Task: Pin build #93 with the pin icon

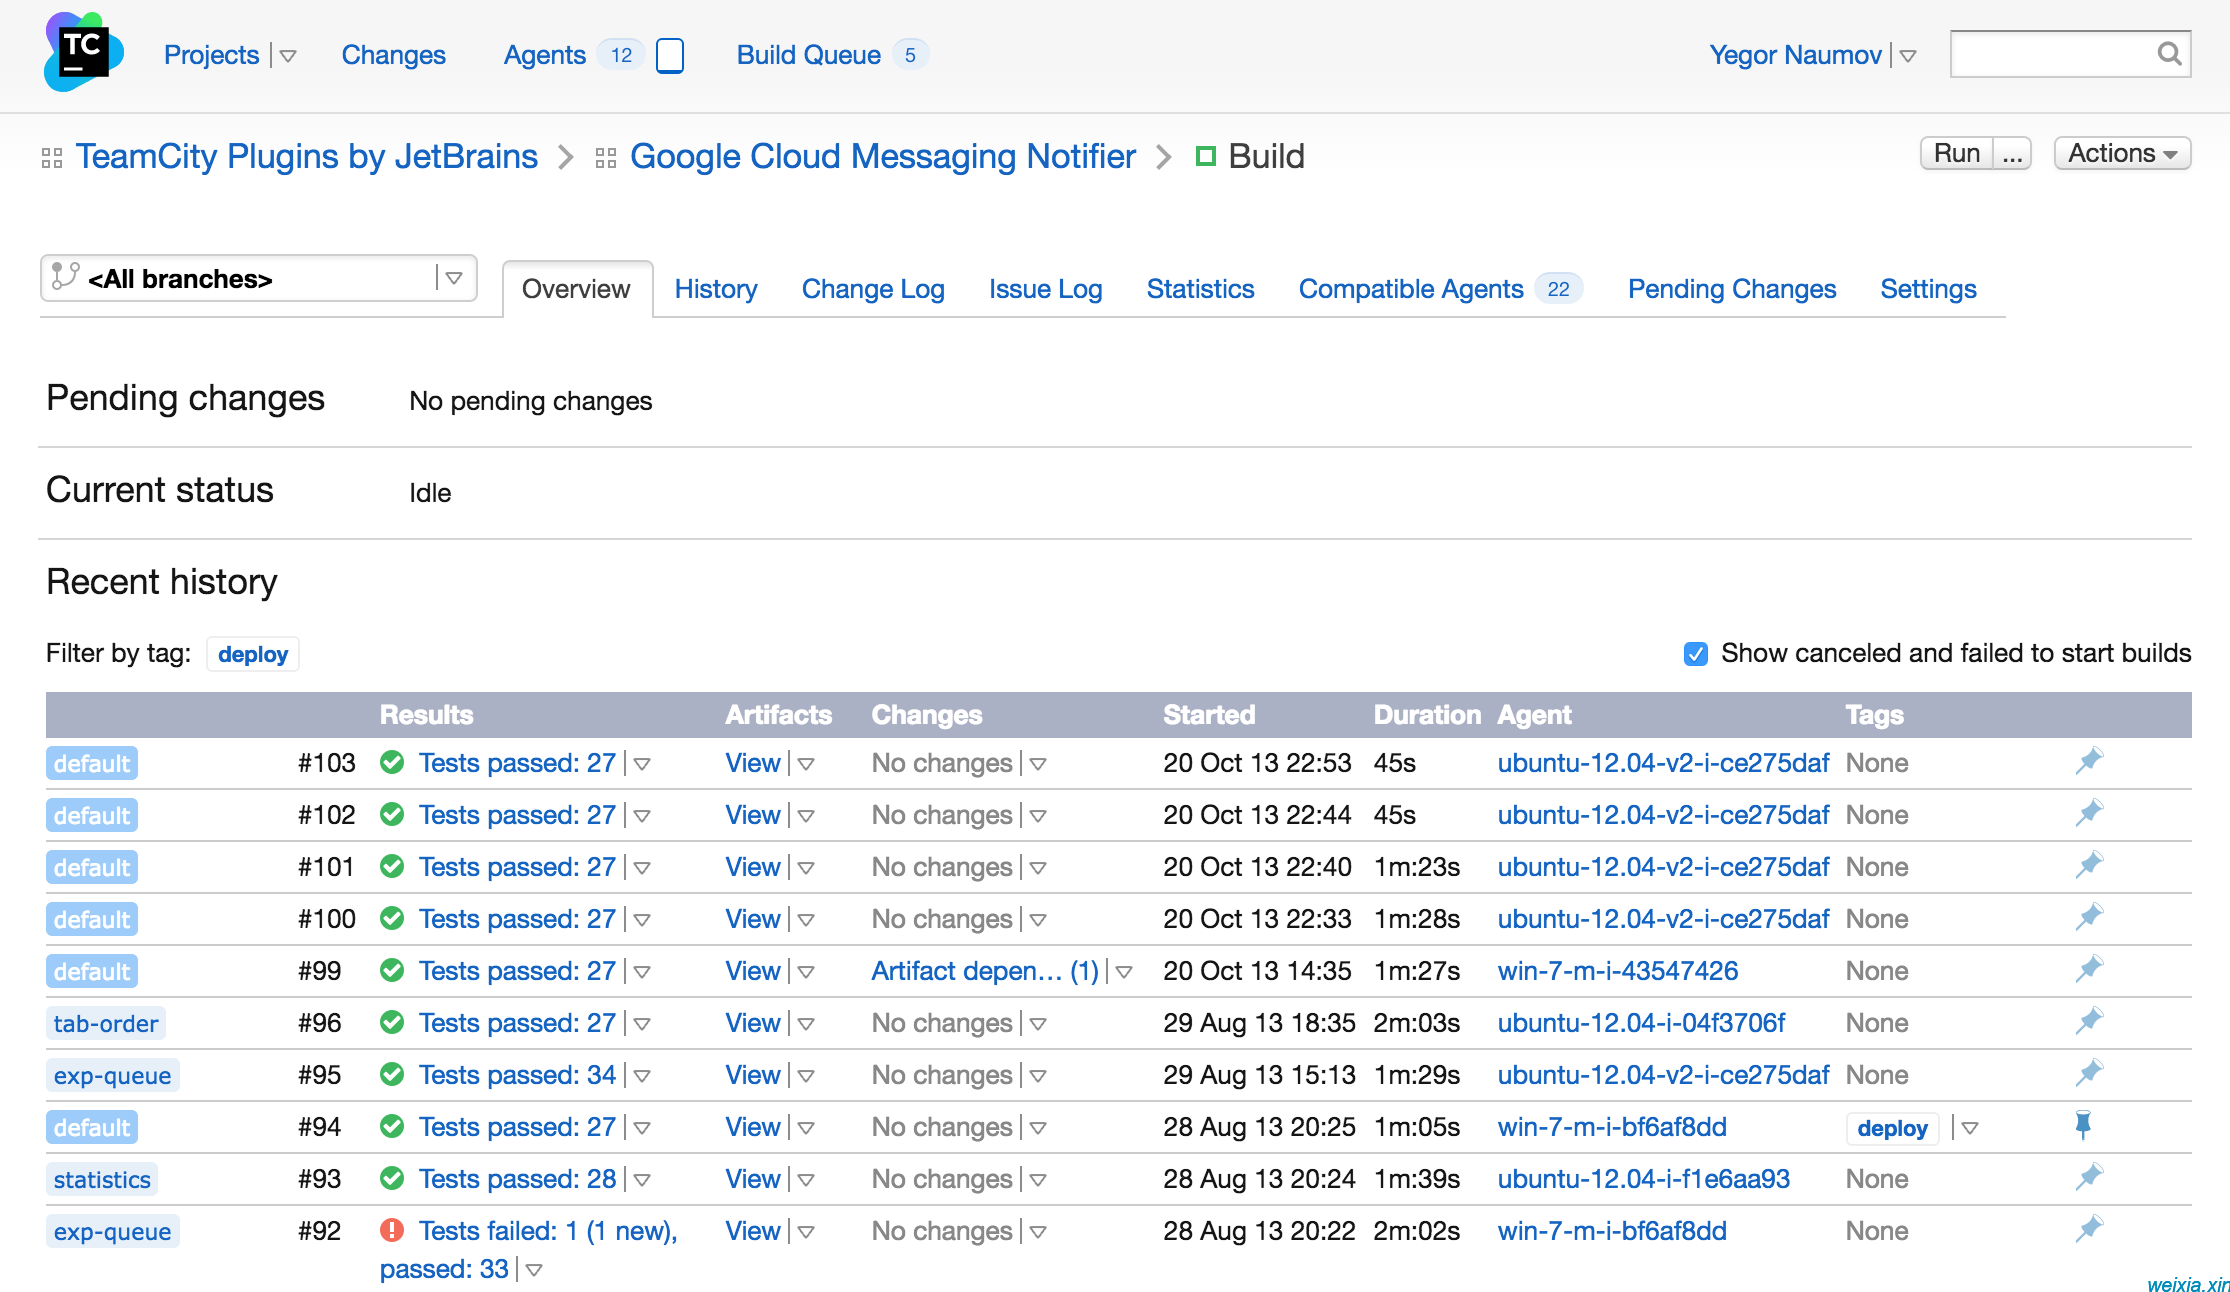Action: 2089,1178
